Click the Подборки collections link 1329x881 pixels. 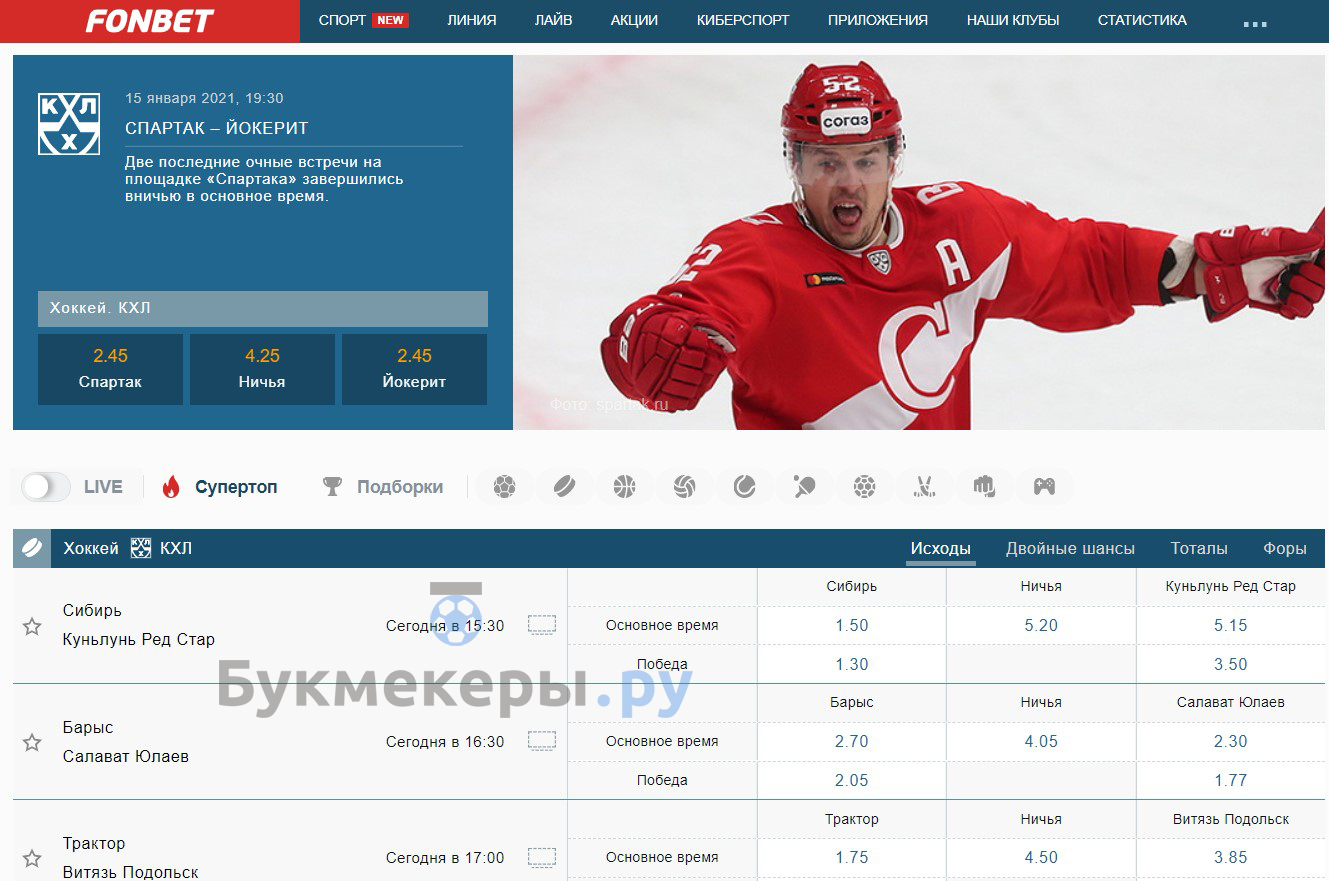[399, 487]
